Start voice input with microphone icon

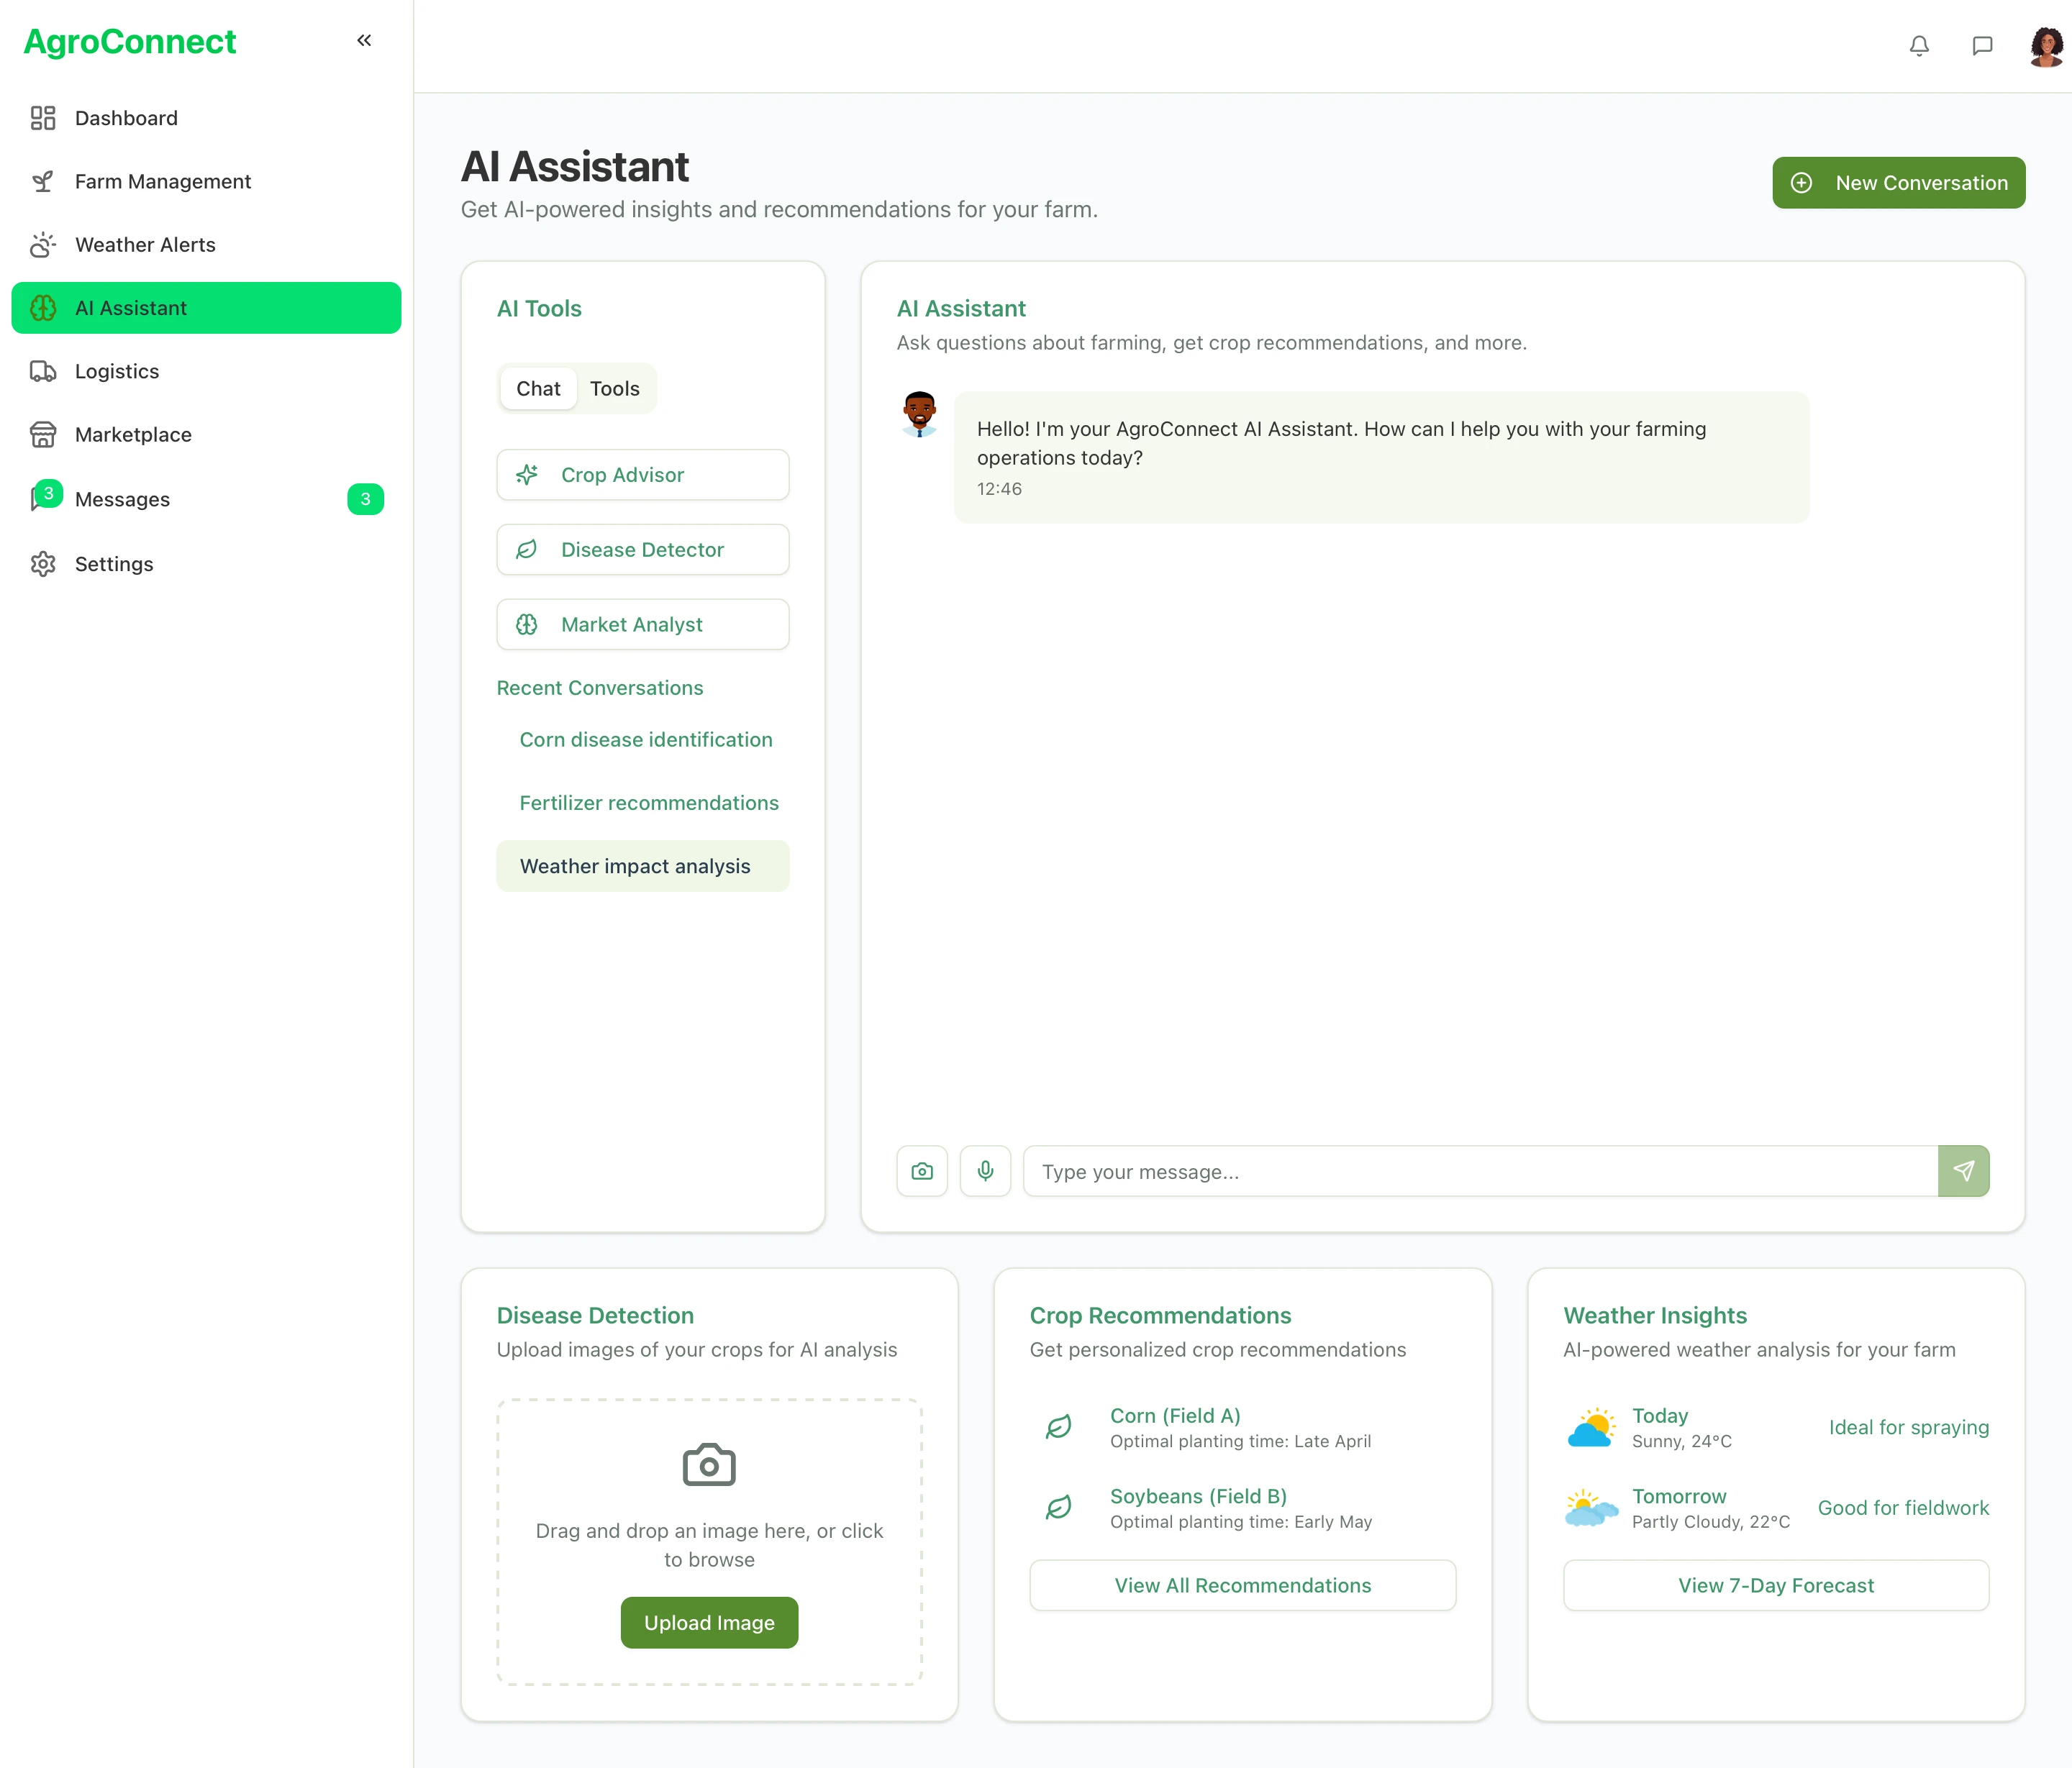click(x=985, y=1171)
